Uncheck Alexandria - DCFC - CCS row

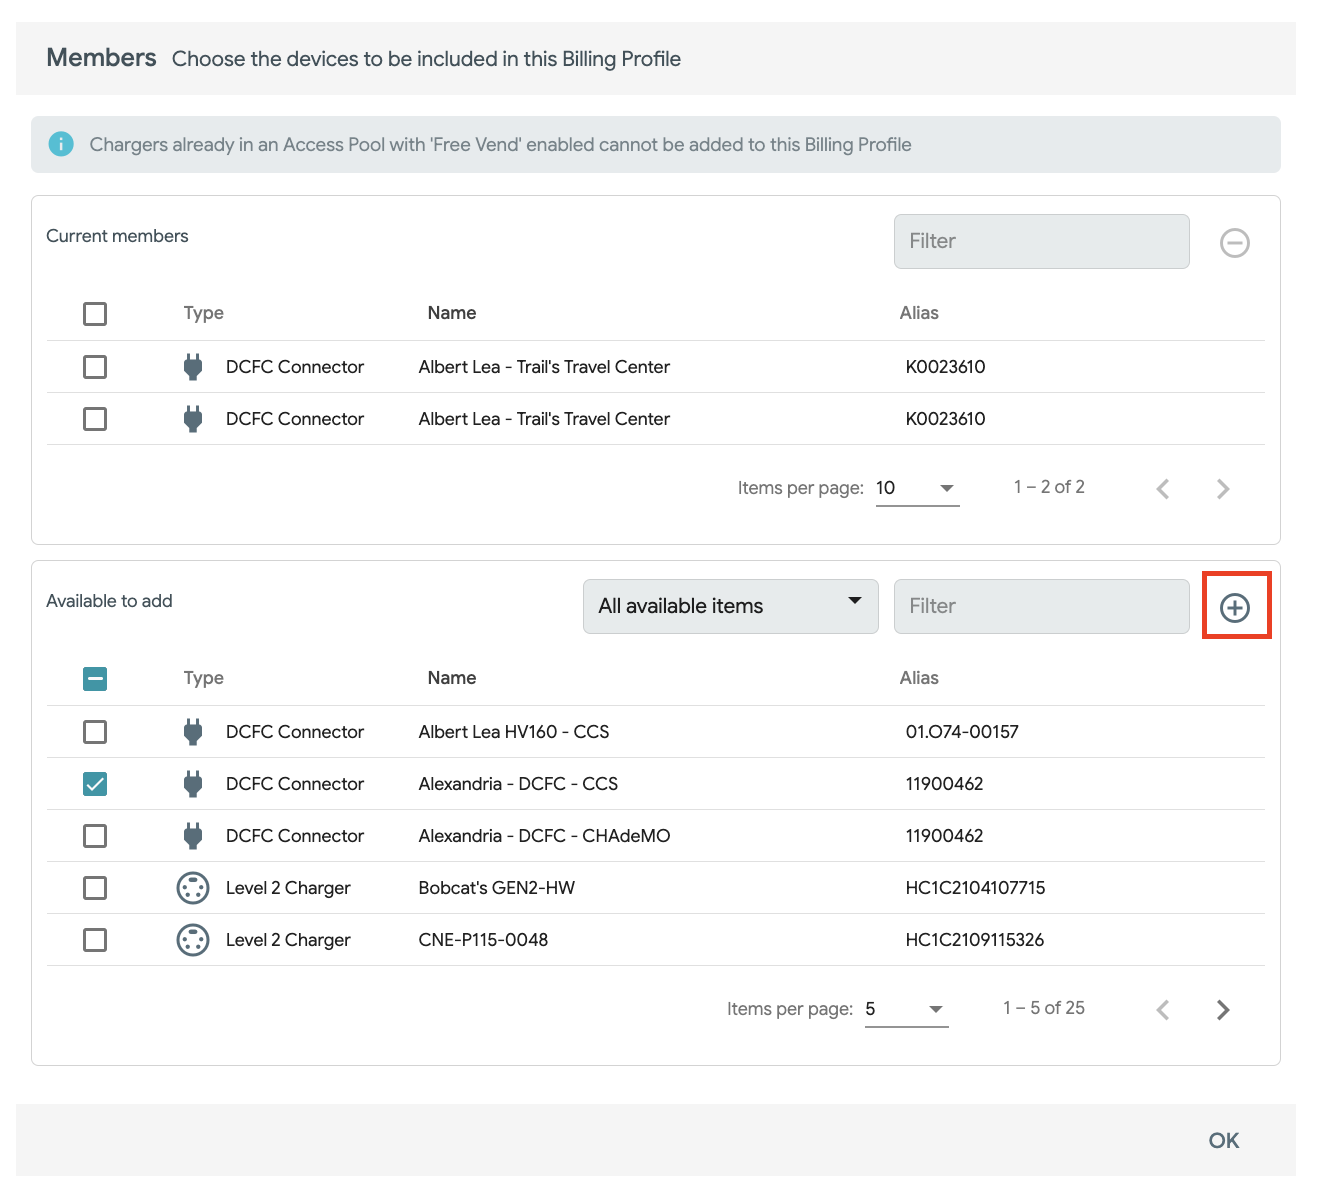coord(95,784)
